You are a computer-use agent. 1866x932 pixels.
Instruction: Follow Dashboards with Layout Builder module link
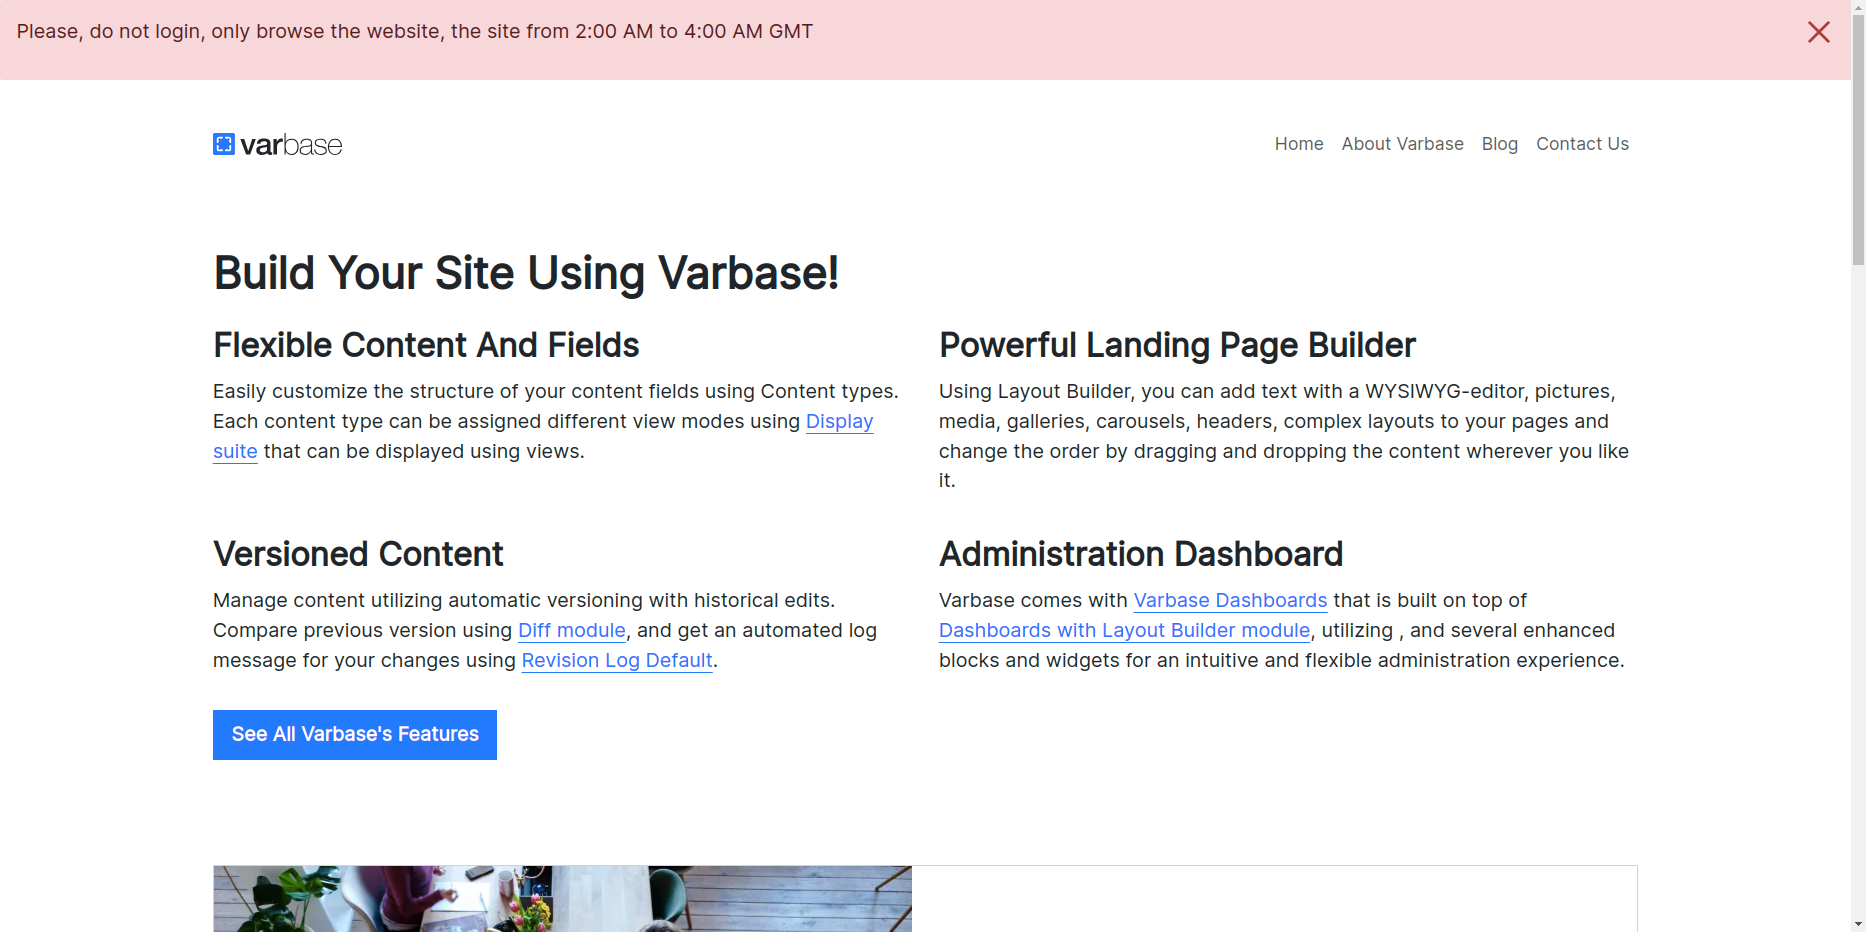coord(1124,631)
